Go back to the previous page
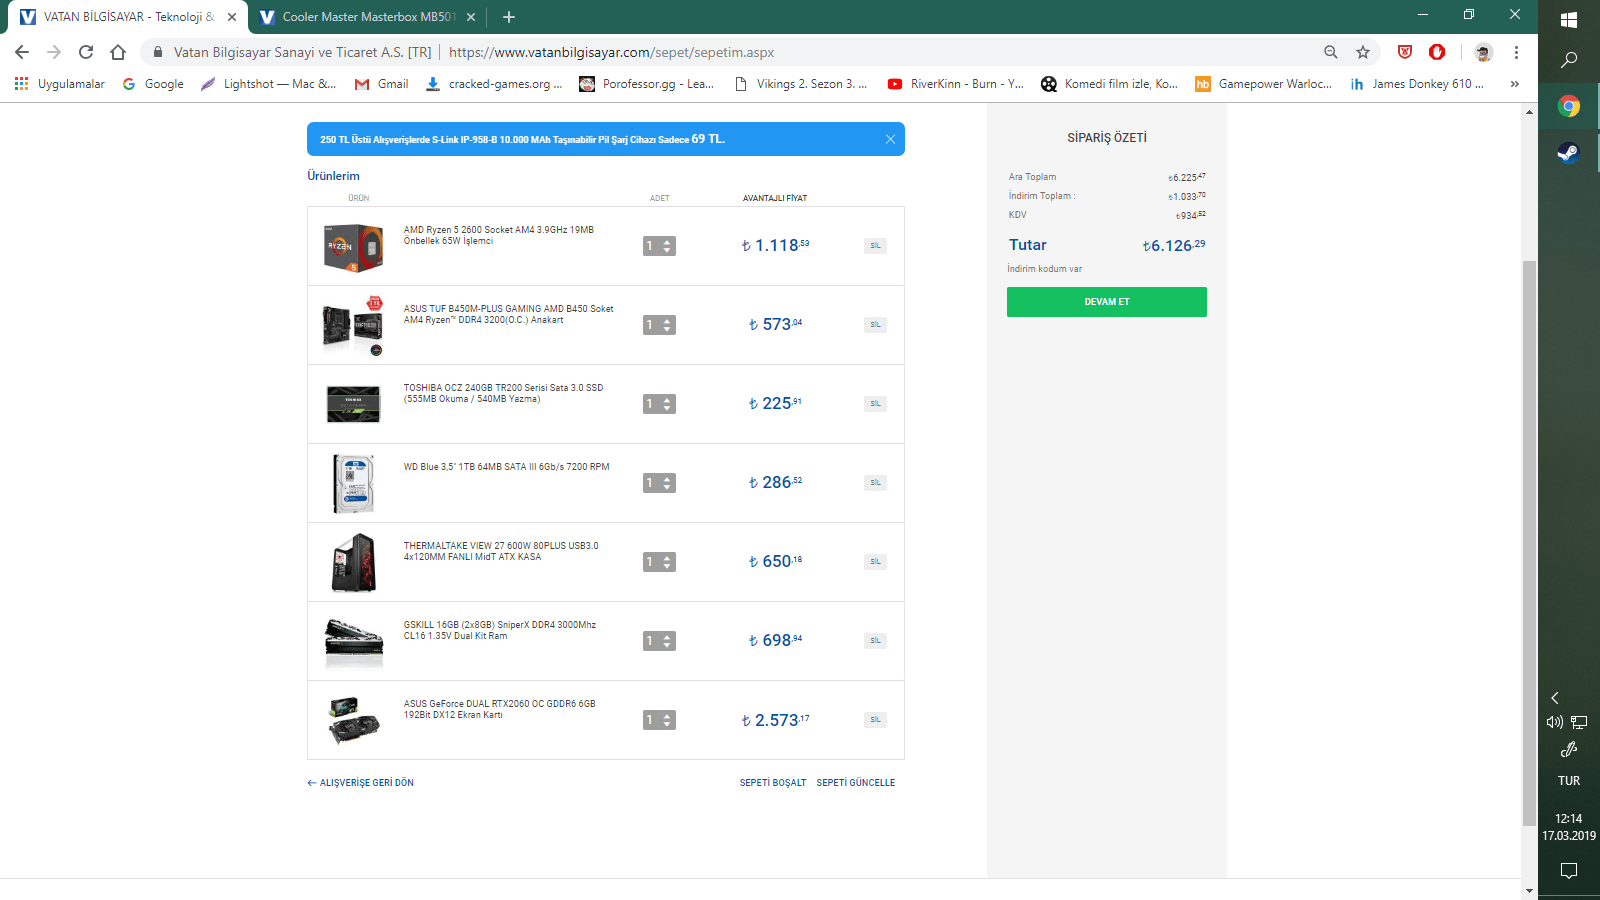The height and width of the screenshot is (900, 1600). click(22, 52)
